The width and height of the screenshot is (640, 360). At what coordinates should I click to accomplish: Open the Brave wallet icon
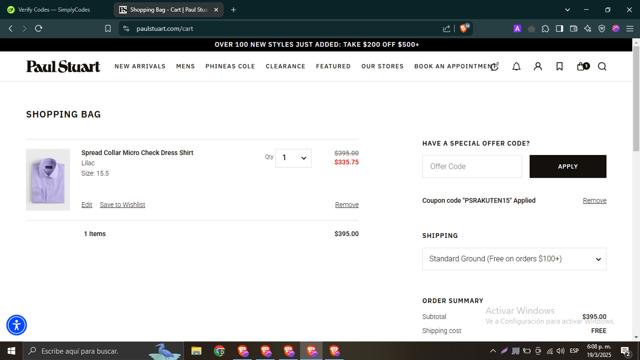point(573,29)
